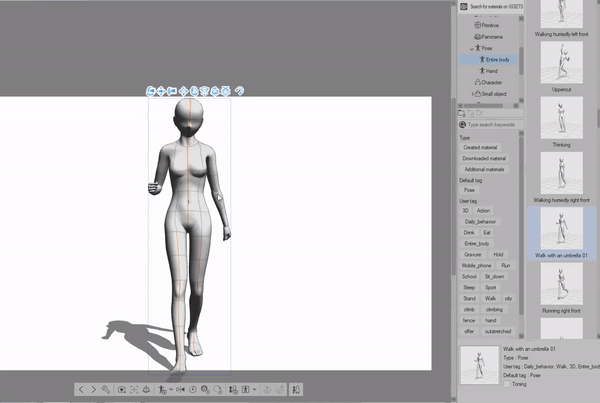Click the 3D user tag
This screenshot has width=600, height=403.
click(x=465, y=210)
